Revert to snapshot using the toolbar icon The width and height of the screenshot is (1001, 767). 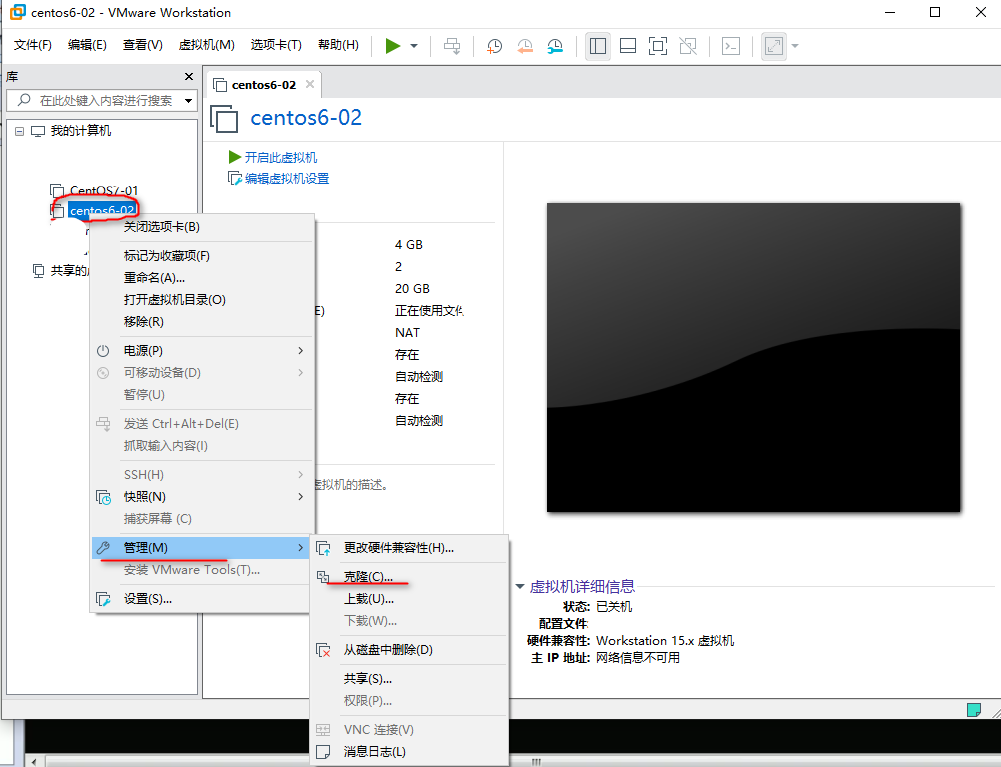coord(525,46)
